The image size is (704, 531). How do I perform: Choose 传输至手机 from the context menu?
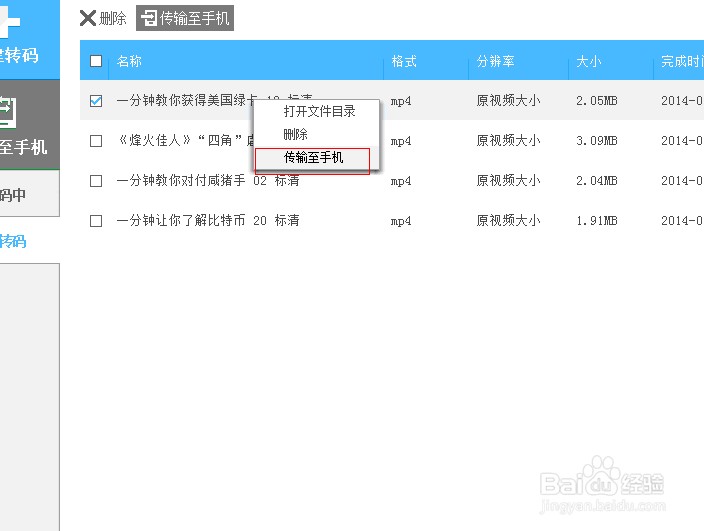313,158
